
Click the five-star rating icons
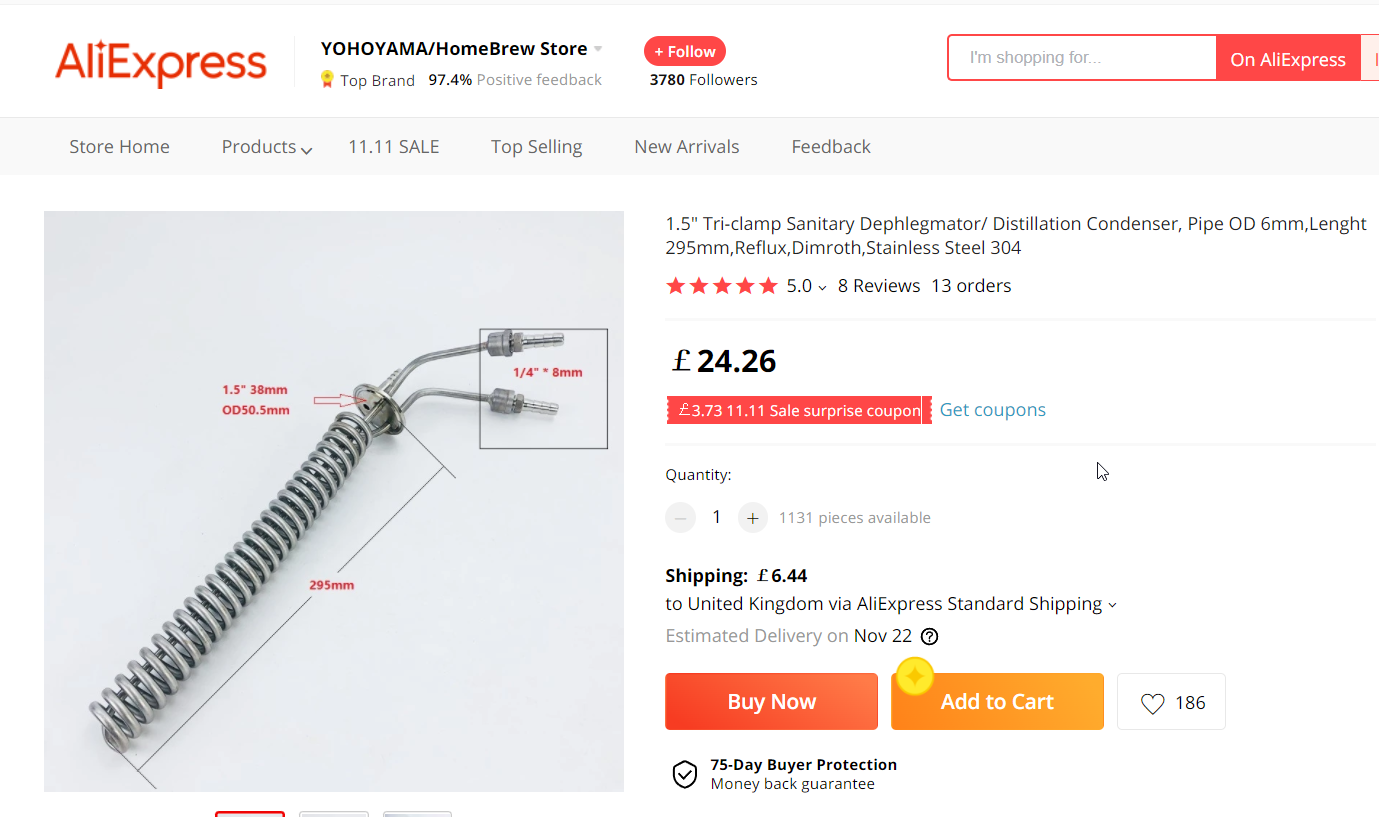click(721, 286)
